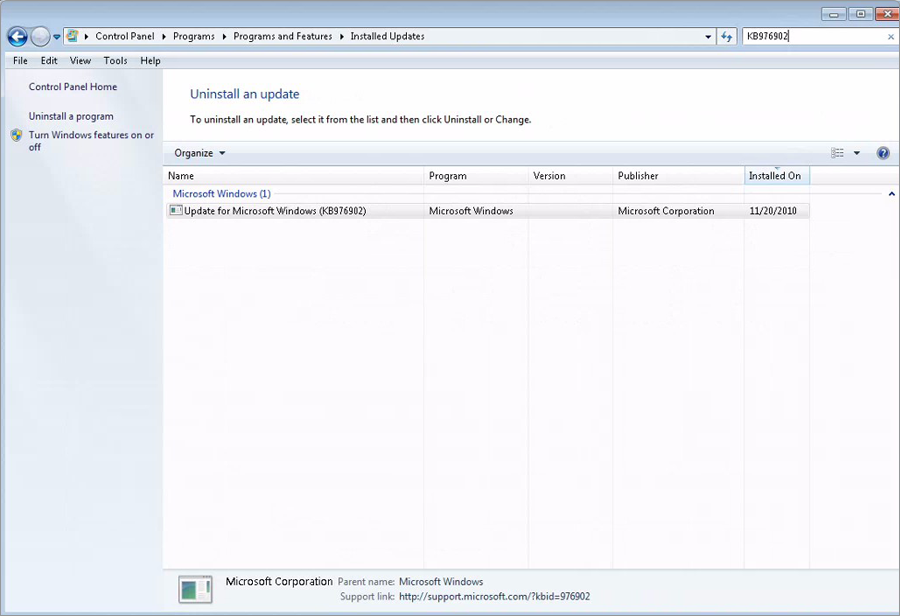Expand the recent pages dropdown arrow
This screenshot has height=616, width=900.
coord(57,37)
